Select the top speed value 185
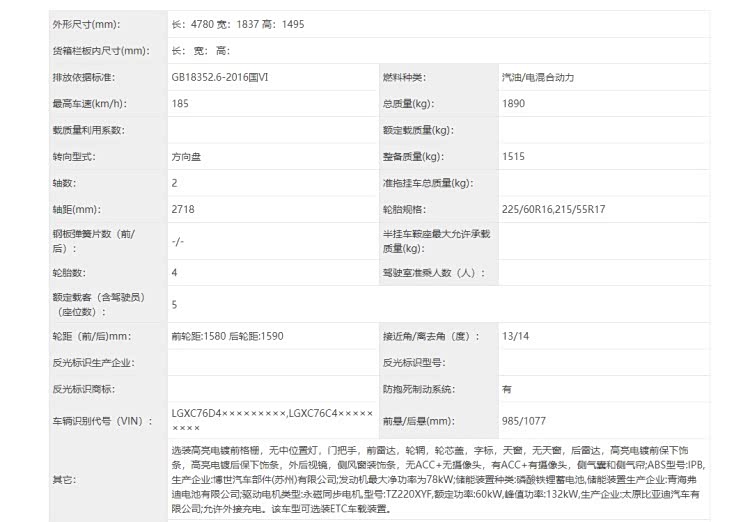 (180, 103)
